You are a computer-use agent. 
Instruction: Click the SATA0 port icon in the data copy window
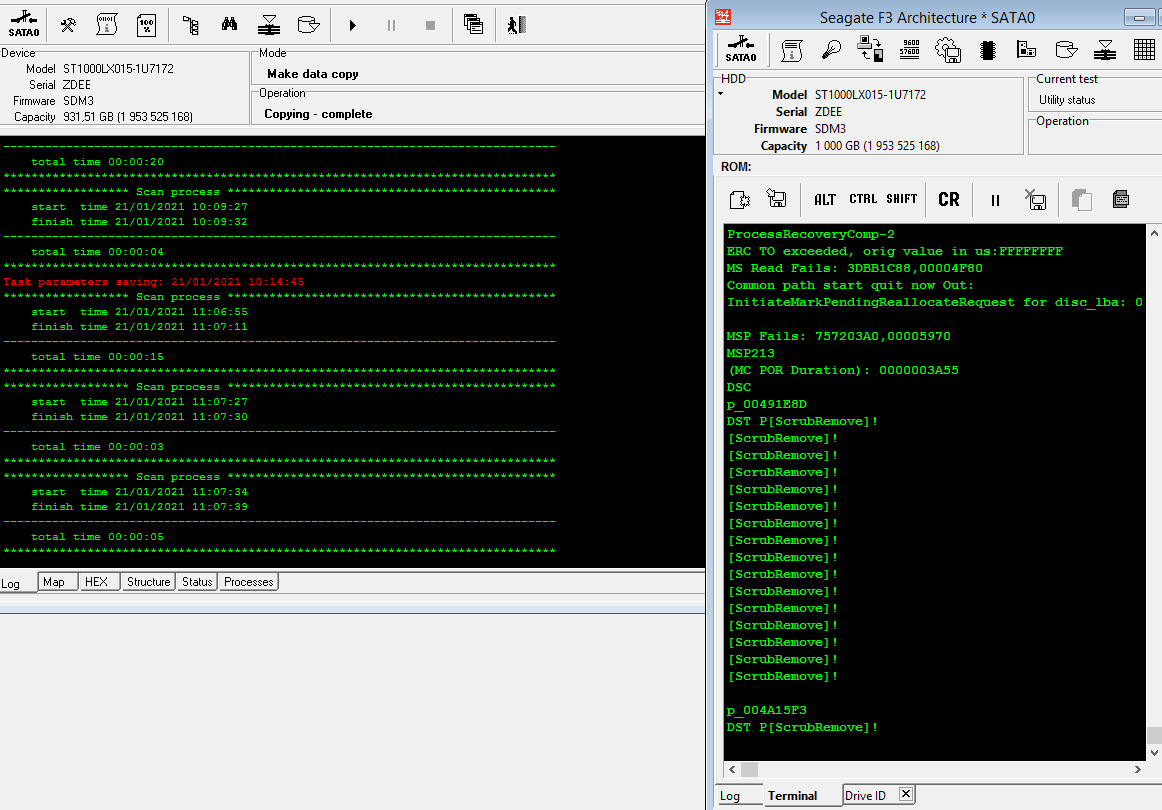pyautogui.click(x=24, y=24)
